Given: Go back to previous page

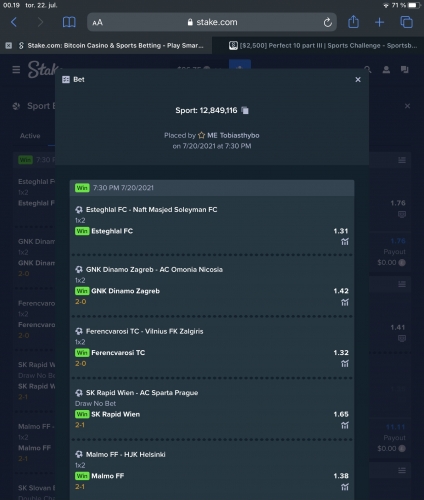Looking at the screenshot, I should [x=14, y=22].
